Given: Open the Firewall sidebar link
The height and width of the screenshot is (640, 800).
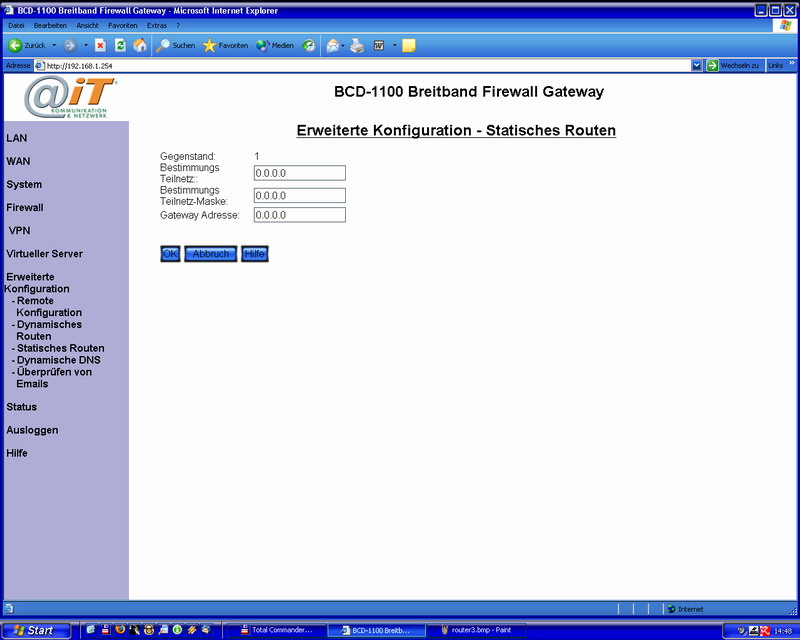Looking at the screenshot, I should pyautogui.click(x=24, y=208).
